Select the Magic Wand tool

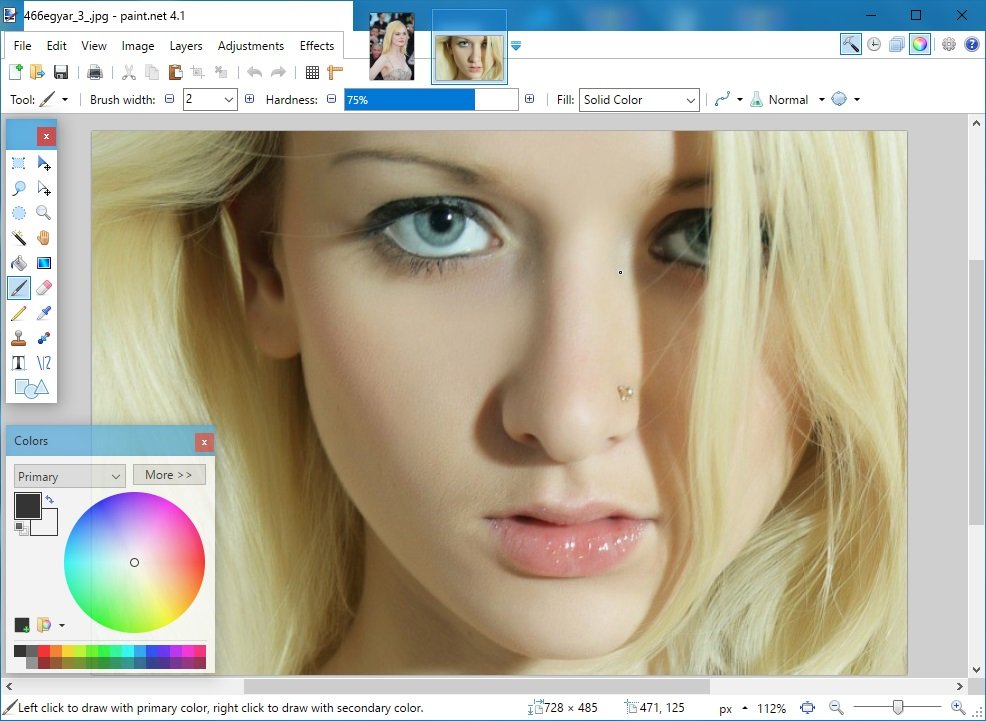pyautogui.click(x=18, y=238)
